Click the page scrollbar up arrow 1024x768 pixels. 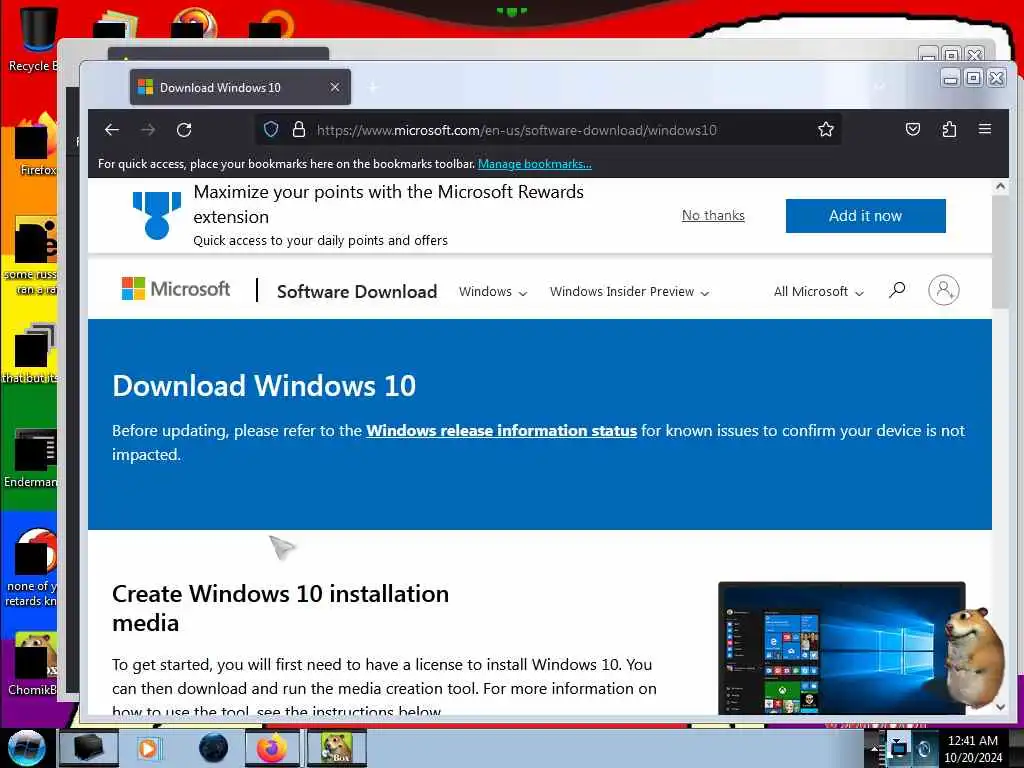[x=1000, y=187]
